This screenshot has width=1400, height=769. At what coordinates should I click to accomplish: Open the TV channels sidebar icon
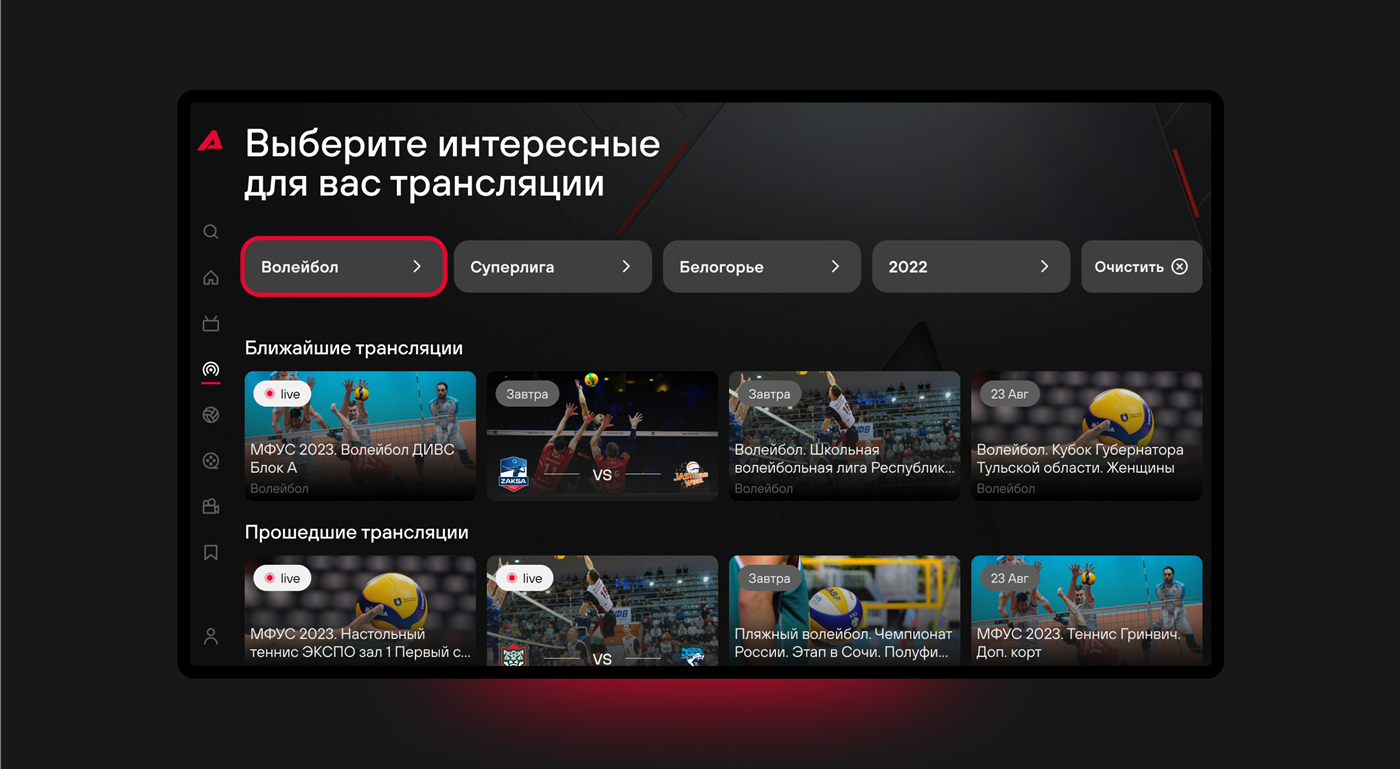coord(211,323)
